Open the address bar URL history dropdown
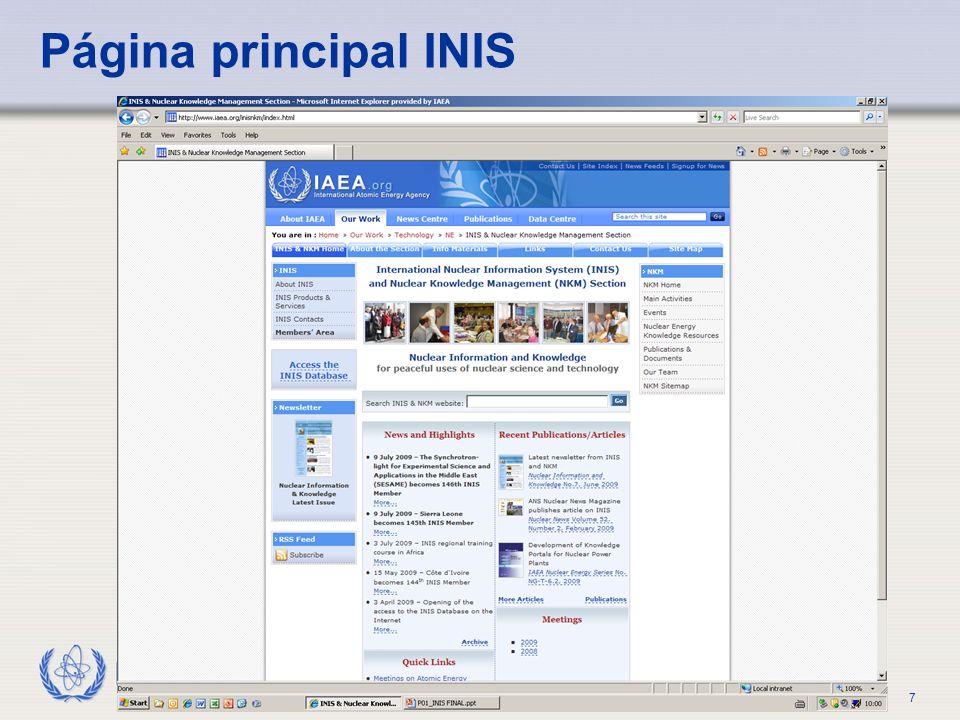Screen dimensions: 960x720 tap(702, 118)
